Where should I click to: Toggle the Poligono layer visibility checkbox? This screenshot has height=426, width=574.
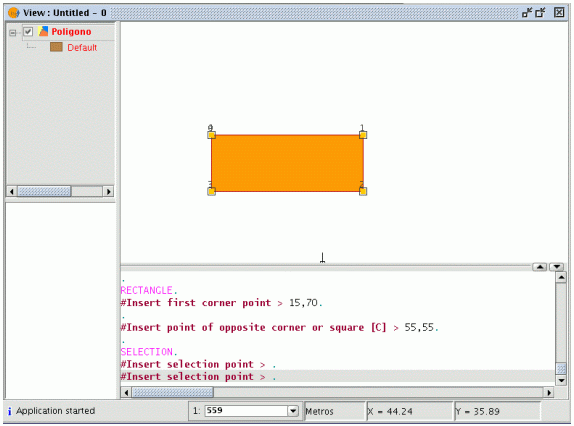click(x=28, y=31)
